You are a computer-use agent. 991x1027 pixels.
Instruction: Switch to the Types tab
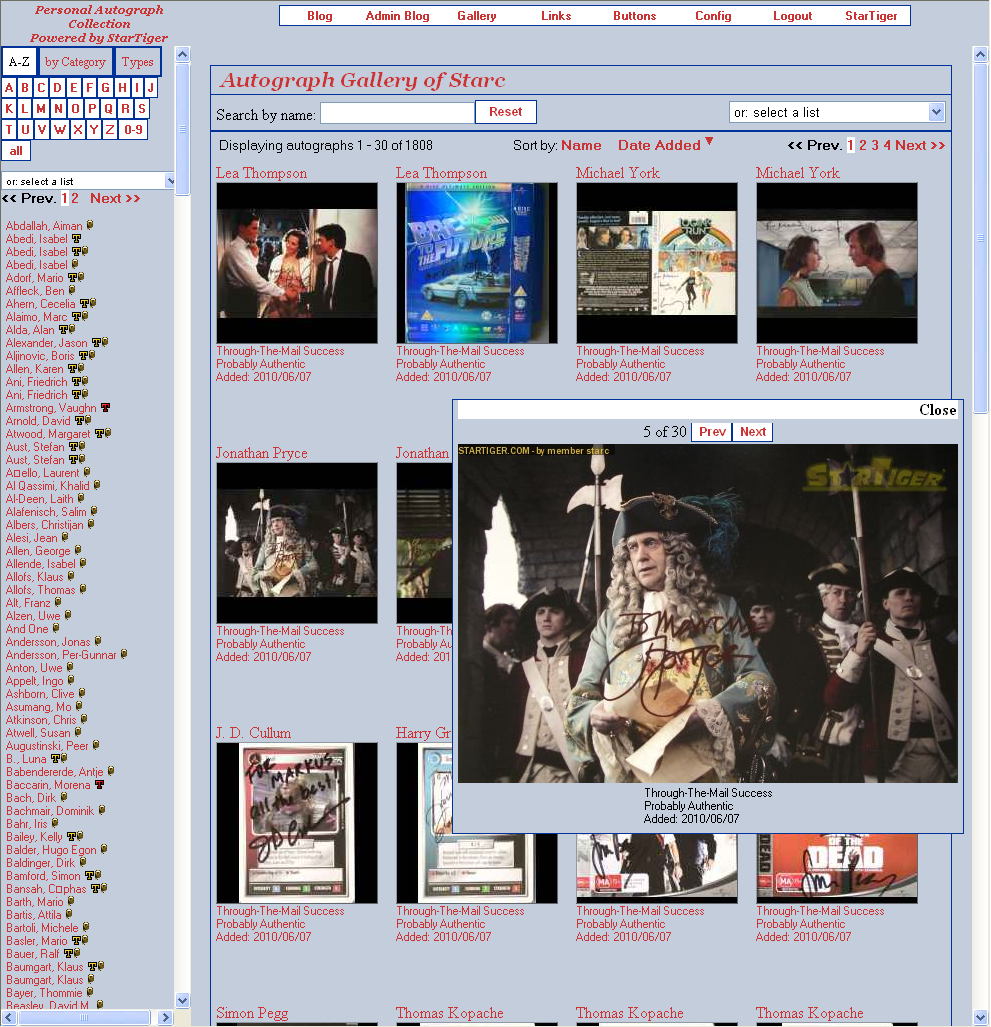(x=138, y=62)
